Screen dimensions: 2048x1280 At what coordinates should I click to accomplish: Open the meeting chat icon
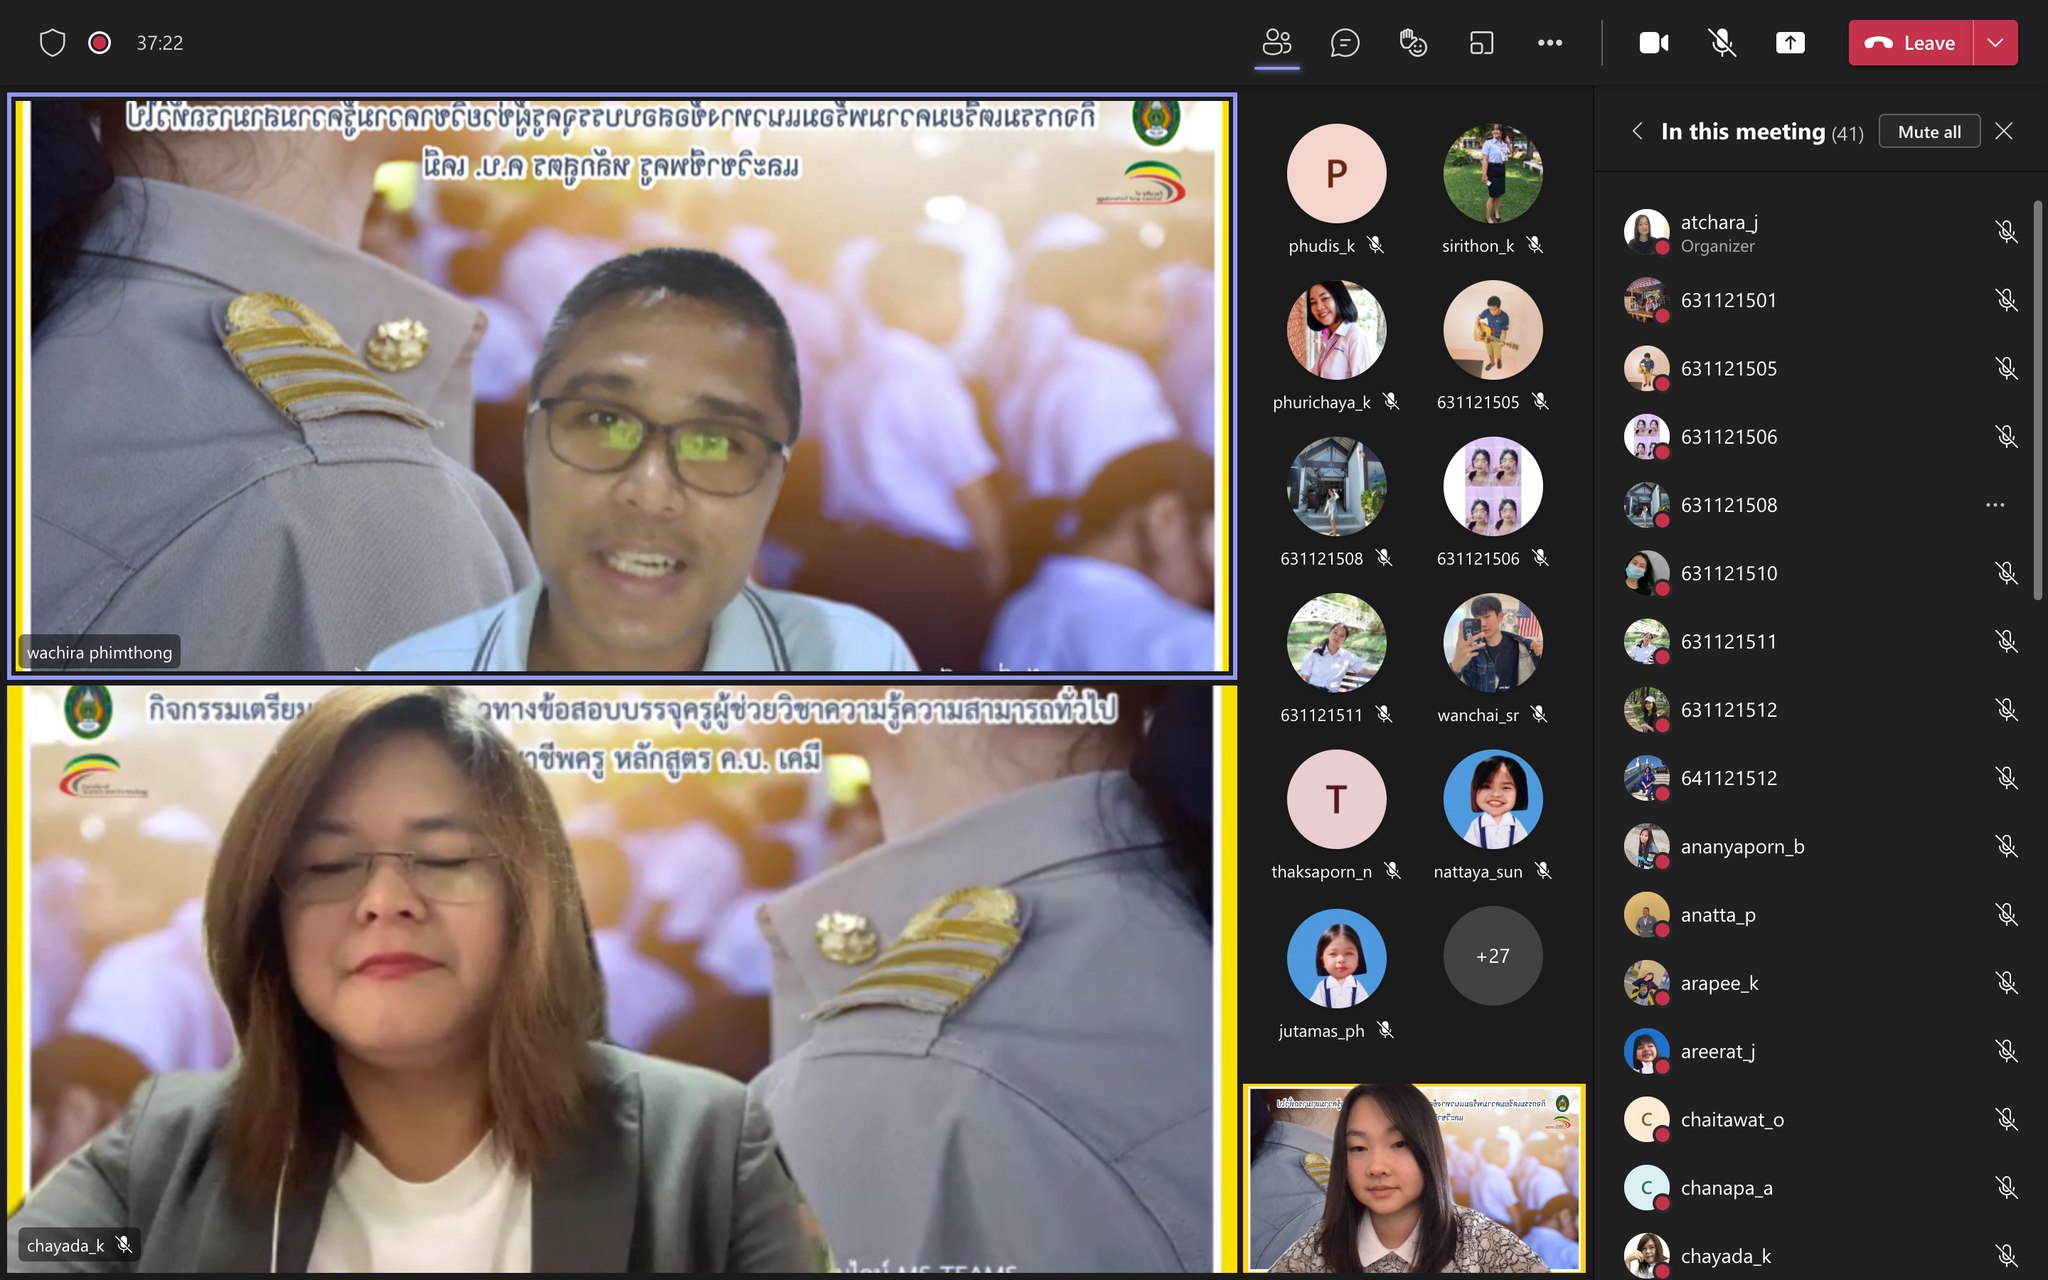1345,43
